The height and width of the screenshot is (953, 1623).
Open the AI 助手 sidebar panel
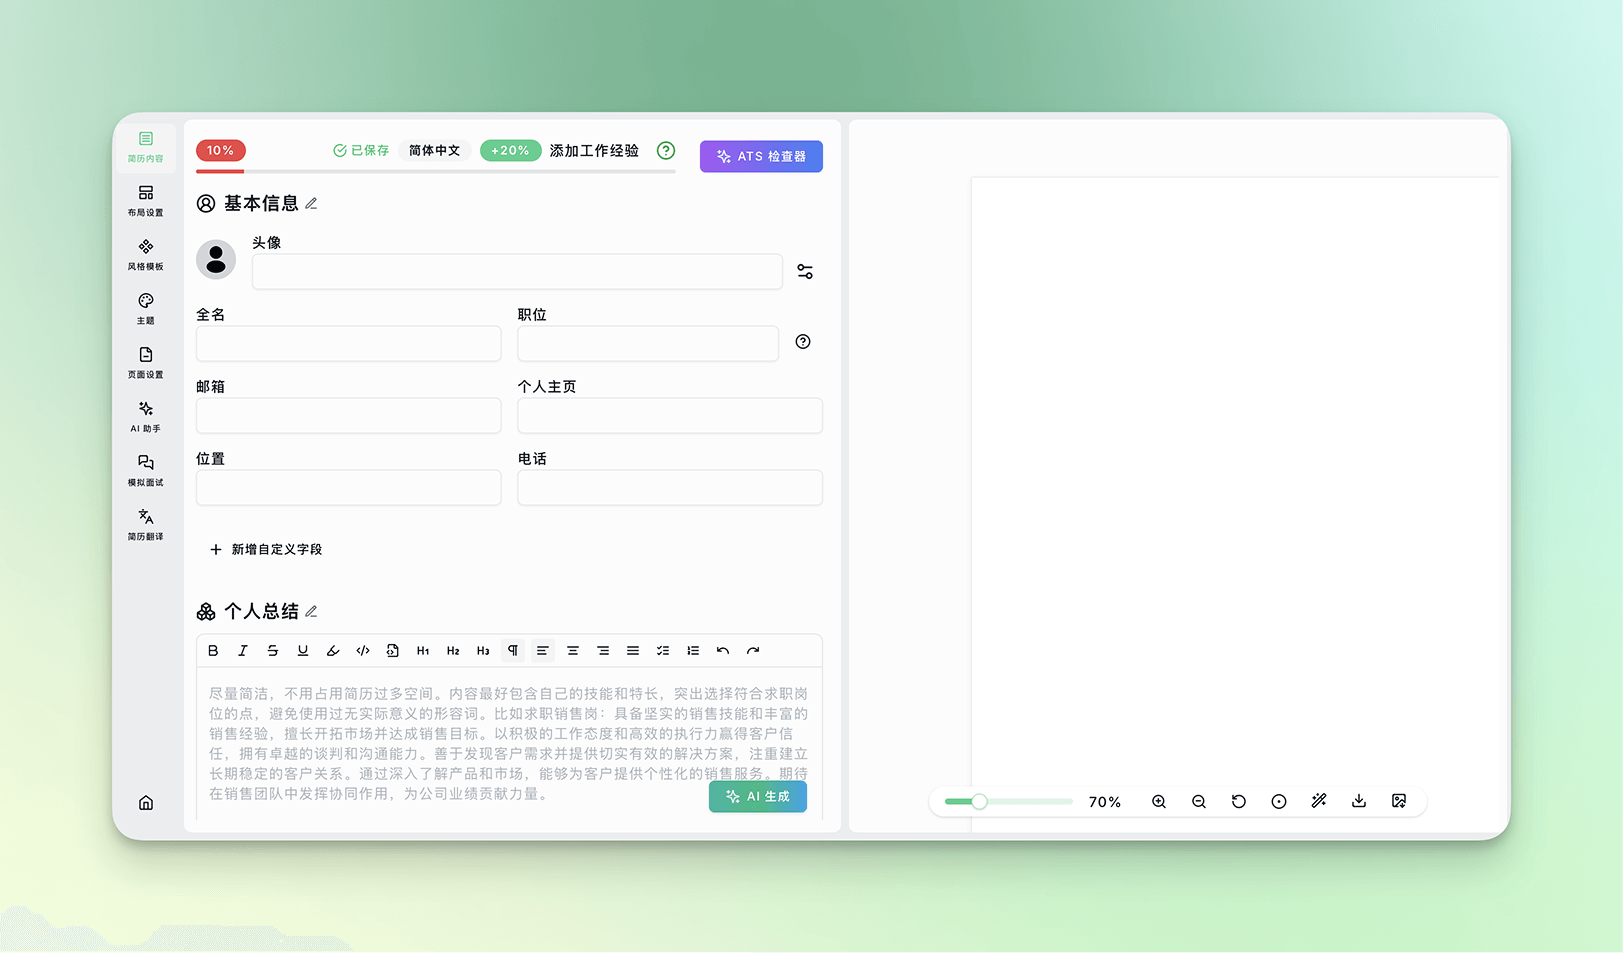click(x=146, y=416)
